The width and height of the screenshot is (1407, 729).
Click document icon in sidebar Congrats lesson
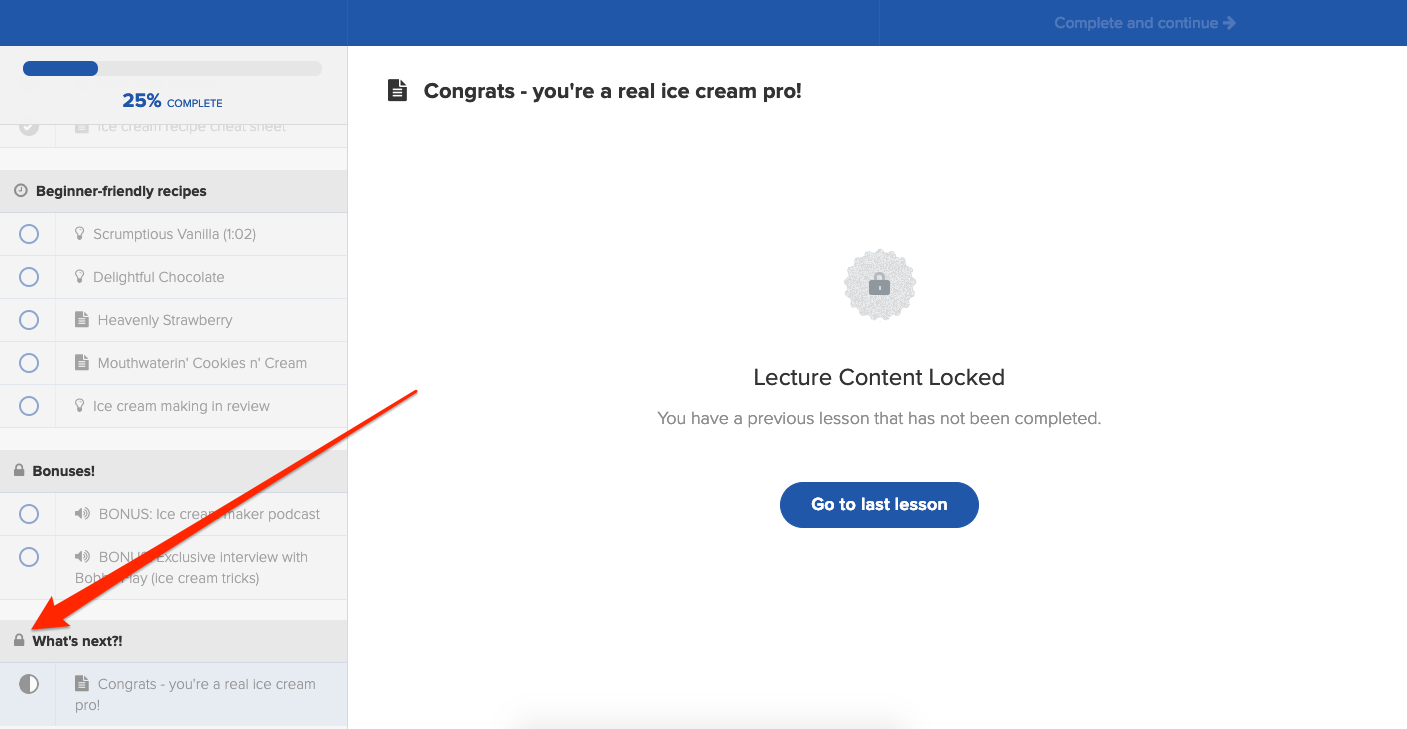pos(82,684)
